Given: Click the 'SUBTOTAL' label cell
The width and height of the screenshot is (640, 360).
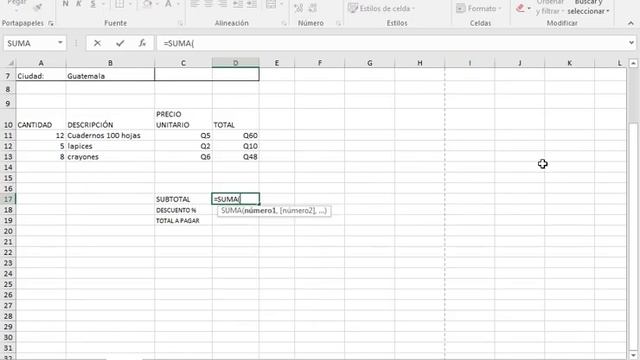Looking at the screenshot, I should click(x=183, y=199).
